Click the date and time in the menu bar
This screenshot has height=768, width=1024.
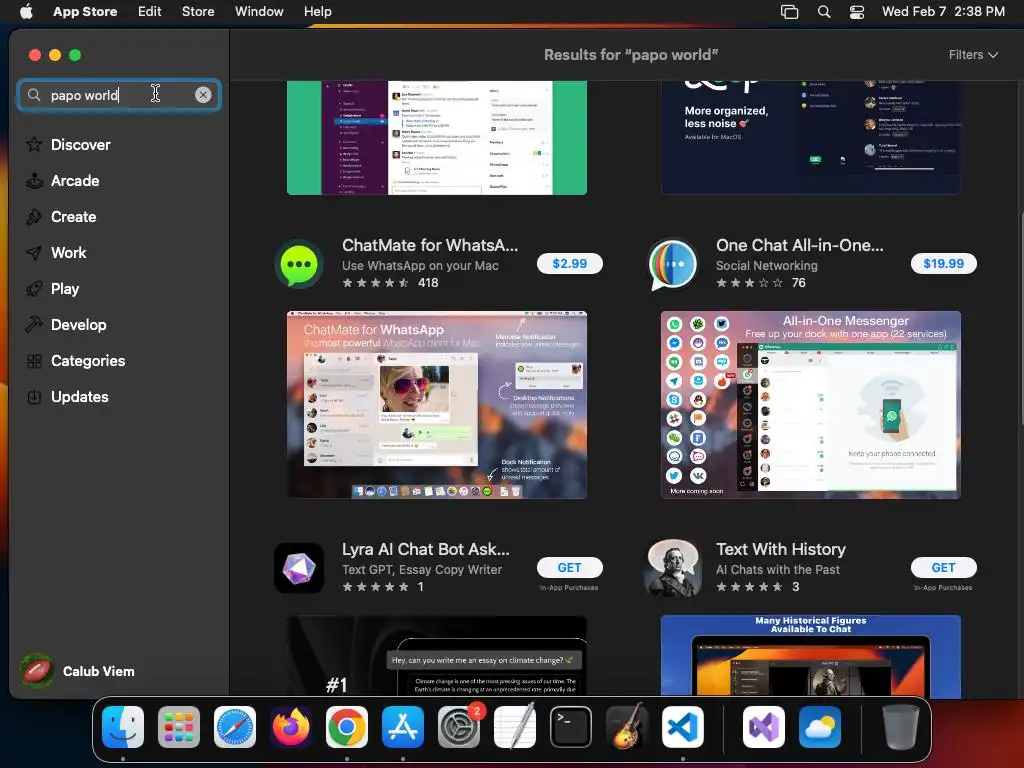click(x=943, y=11)
